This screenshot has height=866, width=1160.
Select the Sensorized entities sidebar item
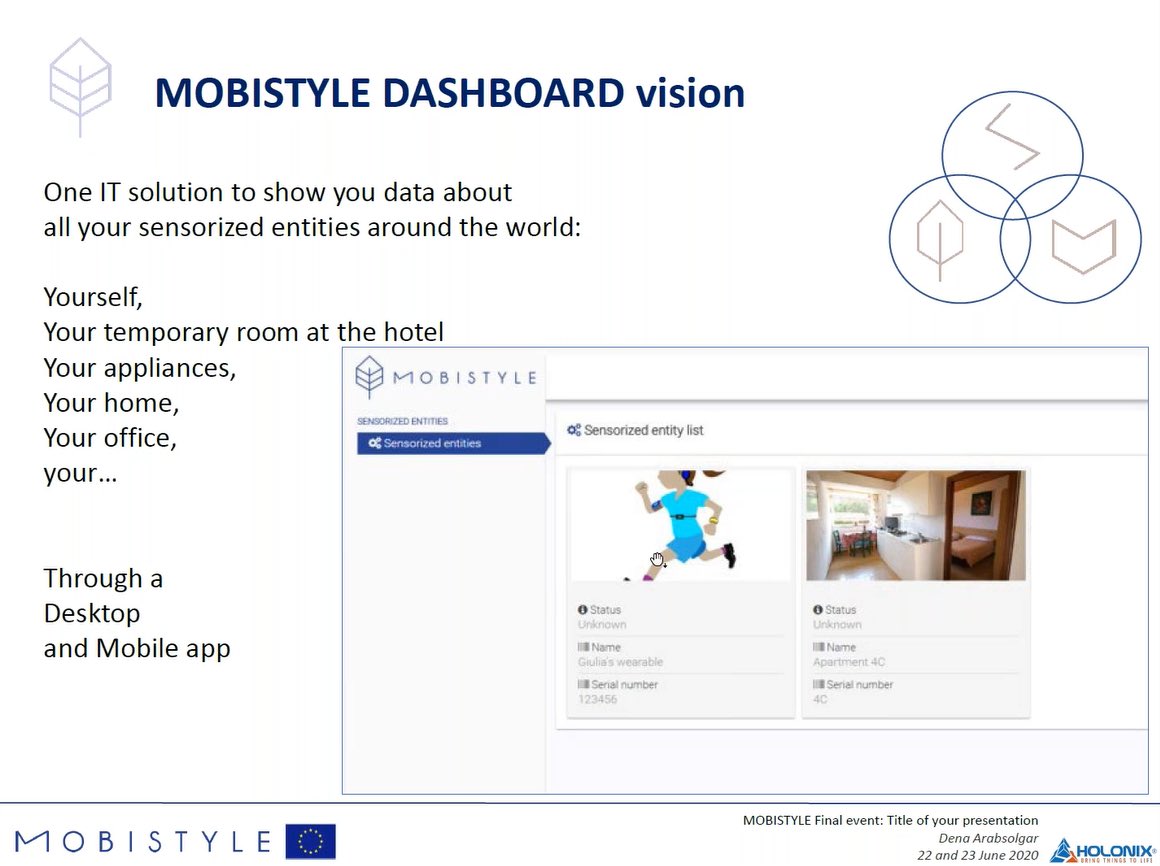pos(453,444)
